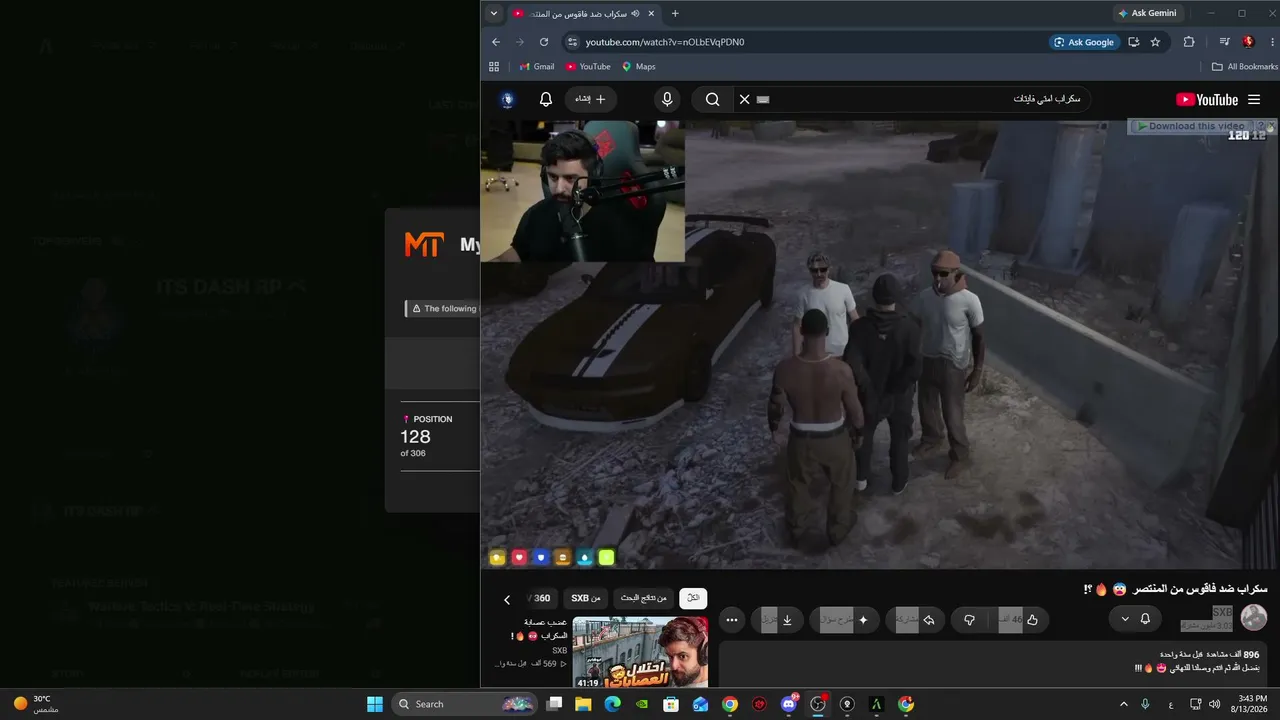Filter related videos by SXB
The height and width of the screenshot is (720, 1280).
[x=586, y=598]
